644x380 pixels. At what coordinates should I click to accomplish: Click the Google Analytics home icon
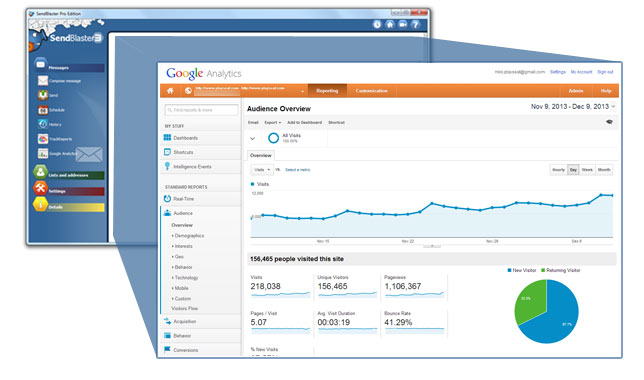[170, 91]
